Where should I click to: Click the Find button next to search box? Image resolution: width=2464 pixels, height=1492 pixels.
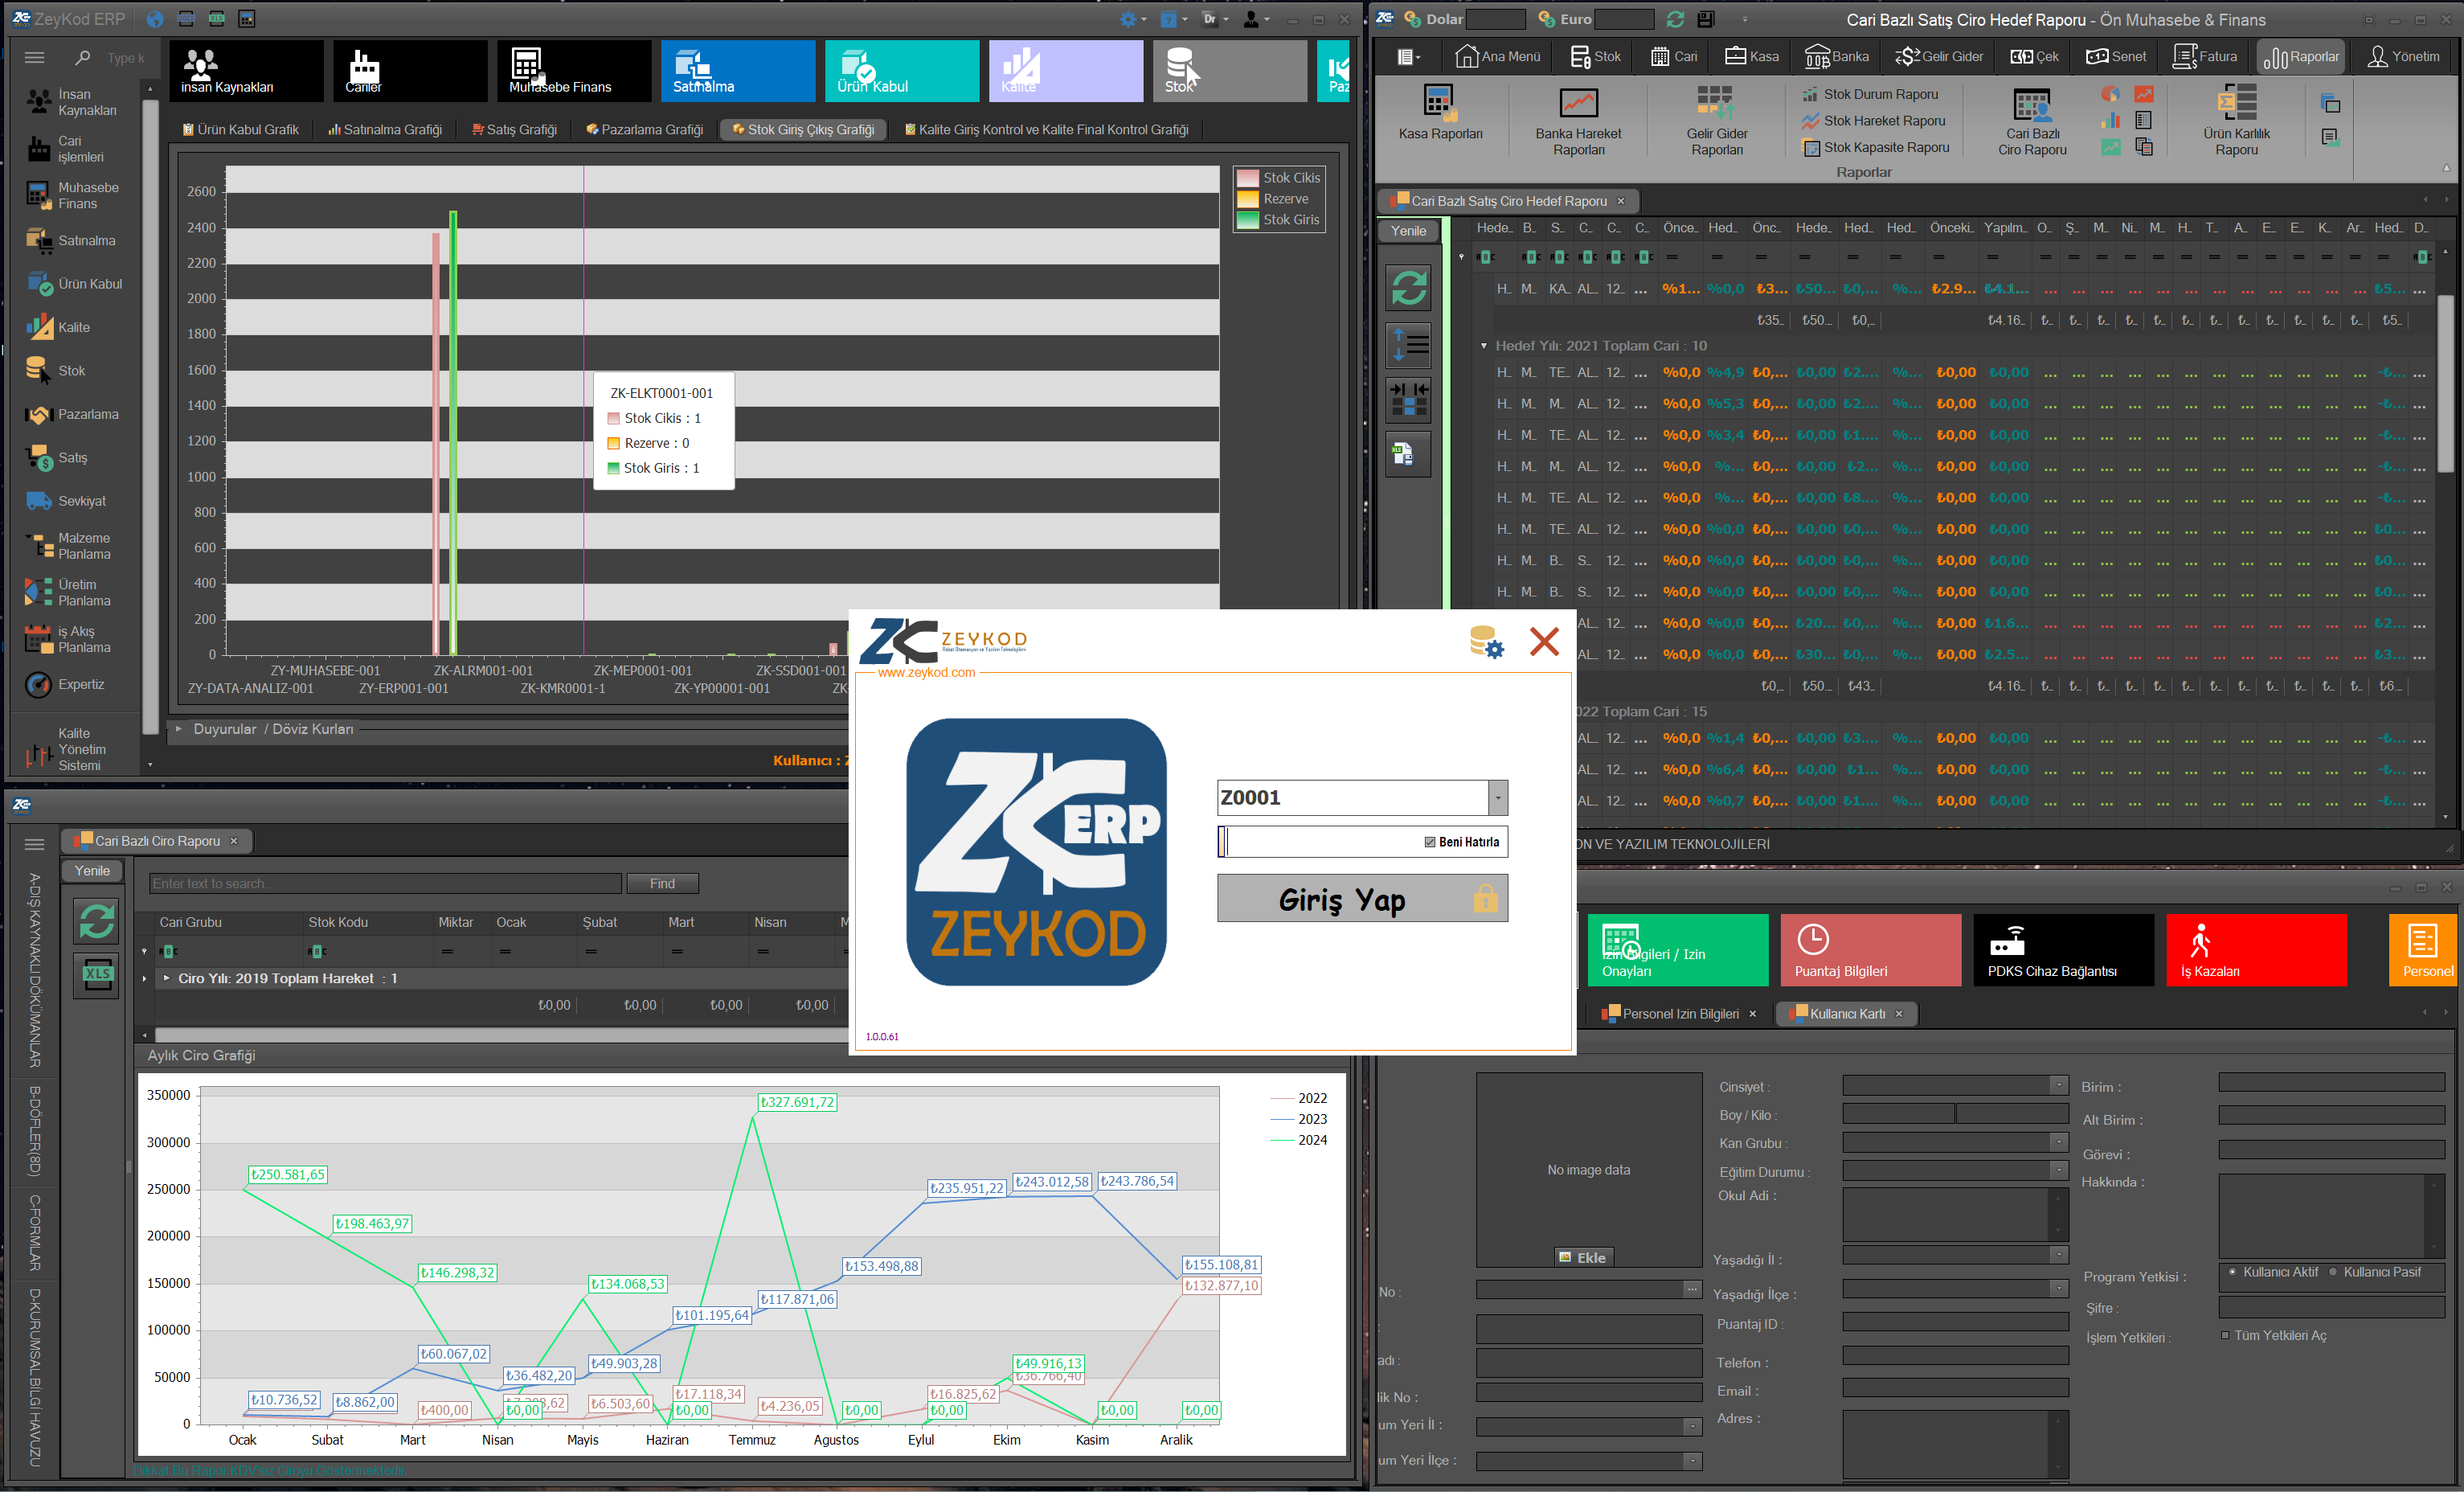pos(662,884)
